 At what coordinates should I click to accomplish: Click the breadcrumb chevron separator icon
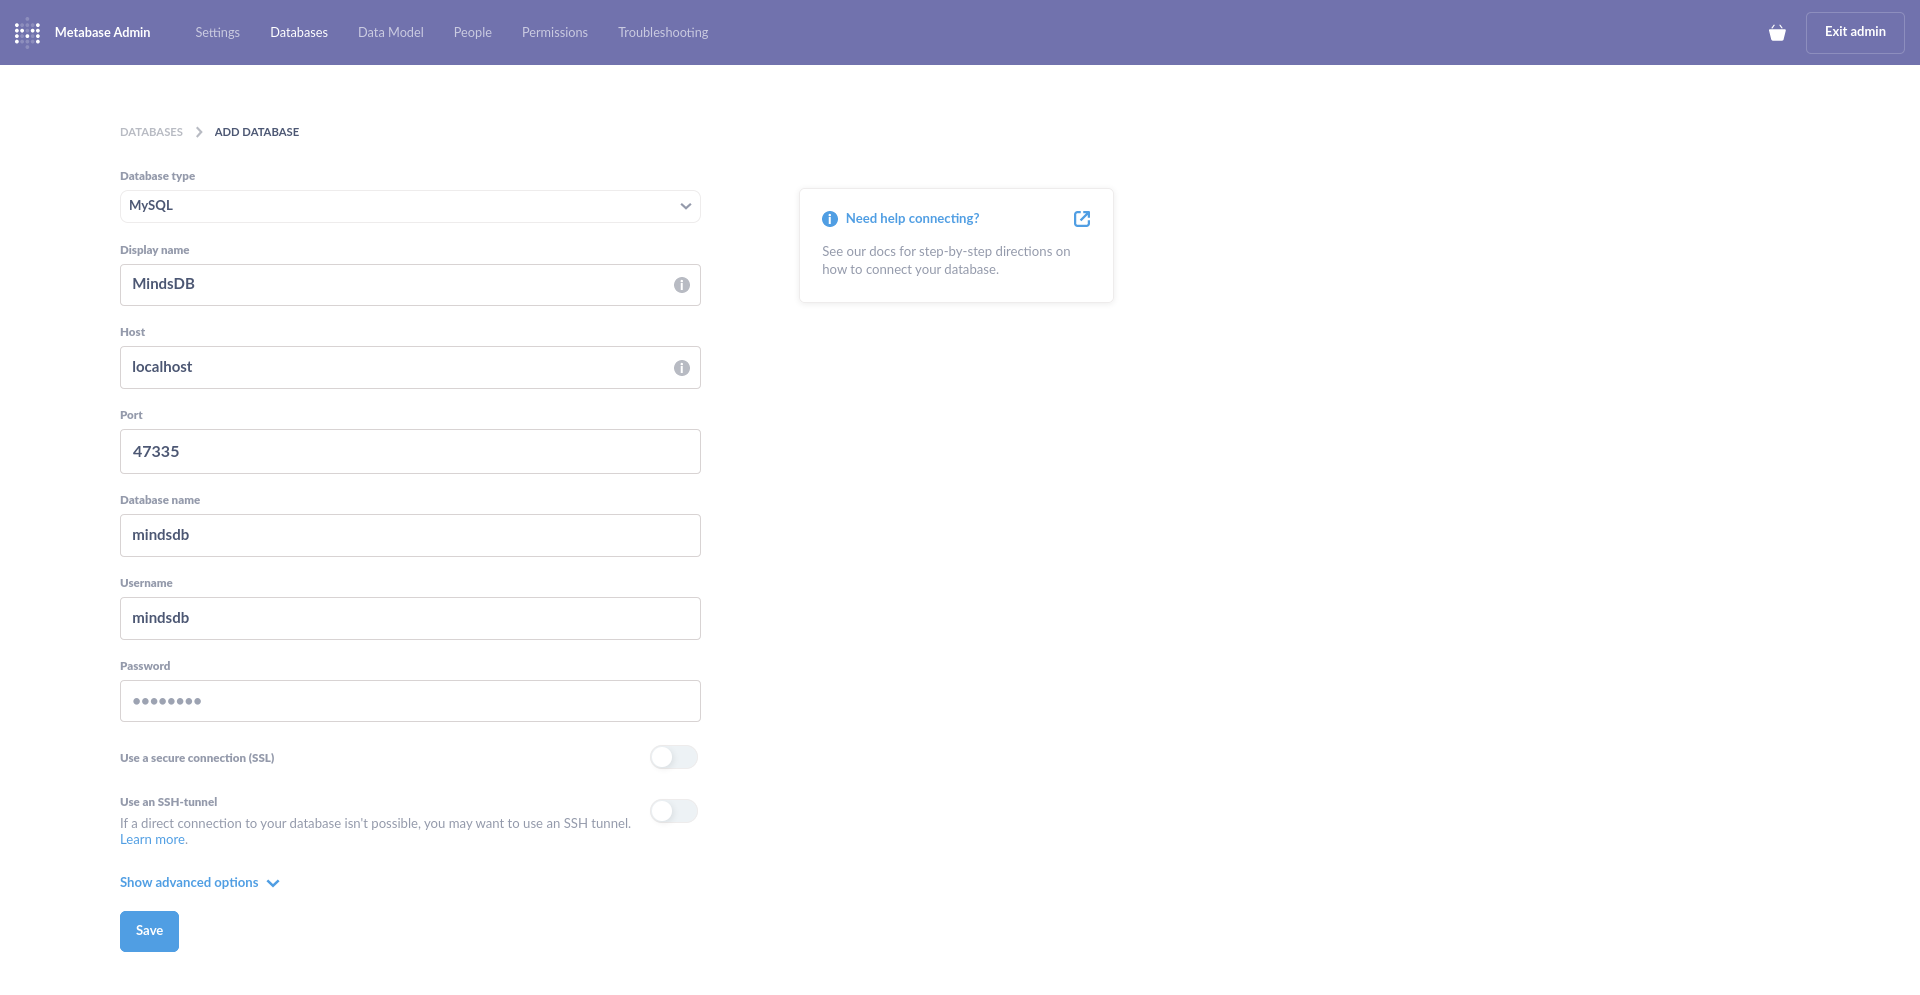(199, 132)
